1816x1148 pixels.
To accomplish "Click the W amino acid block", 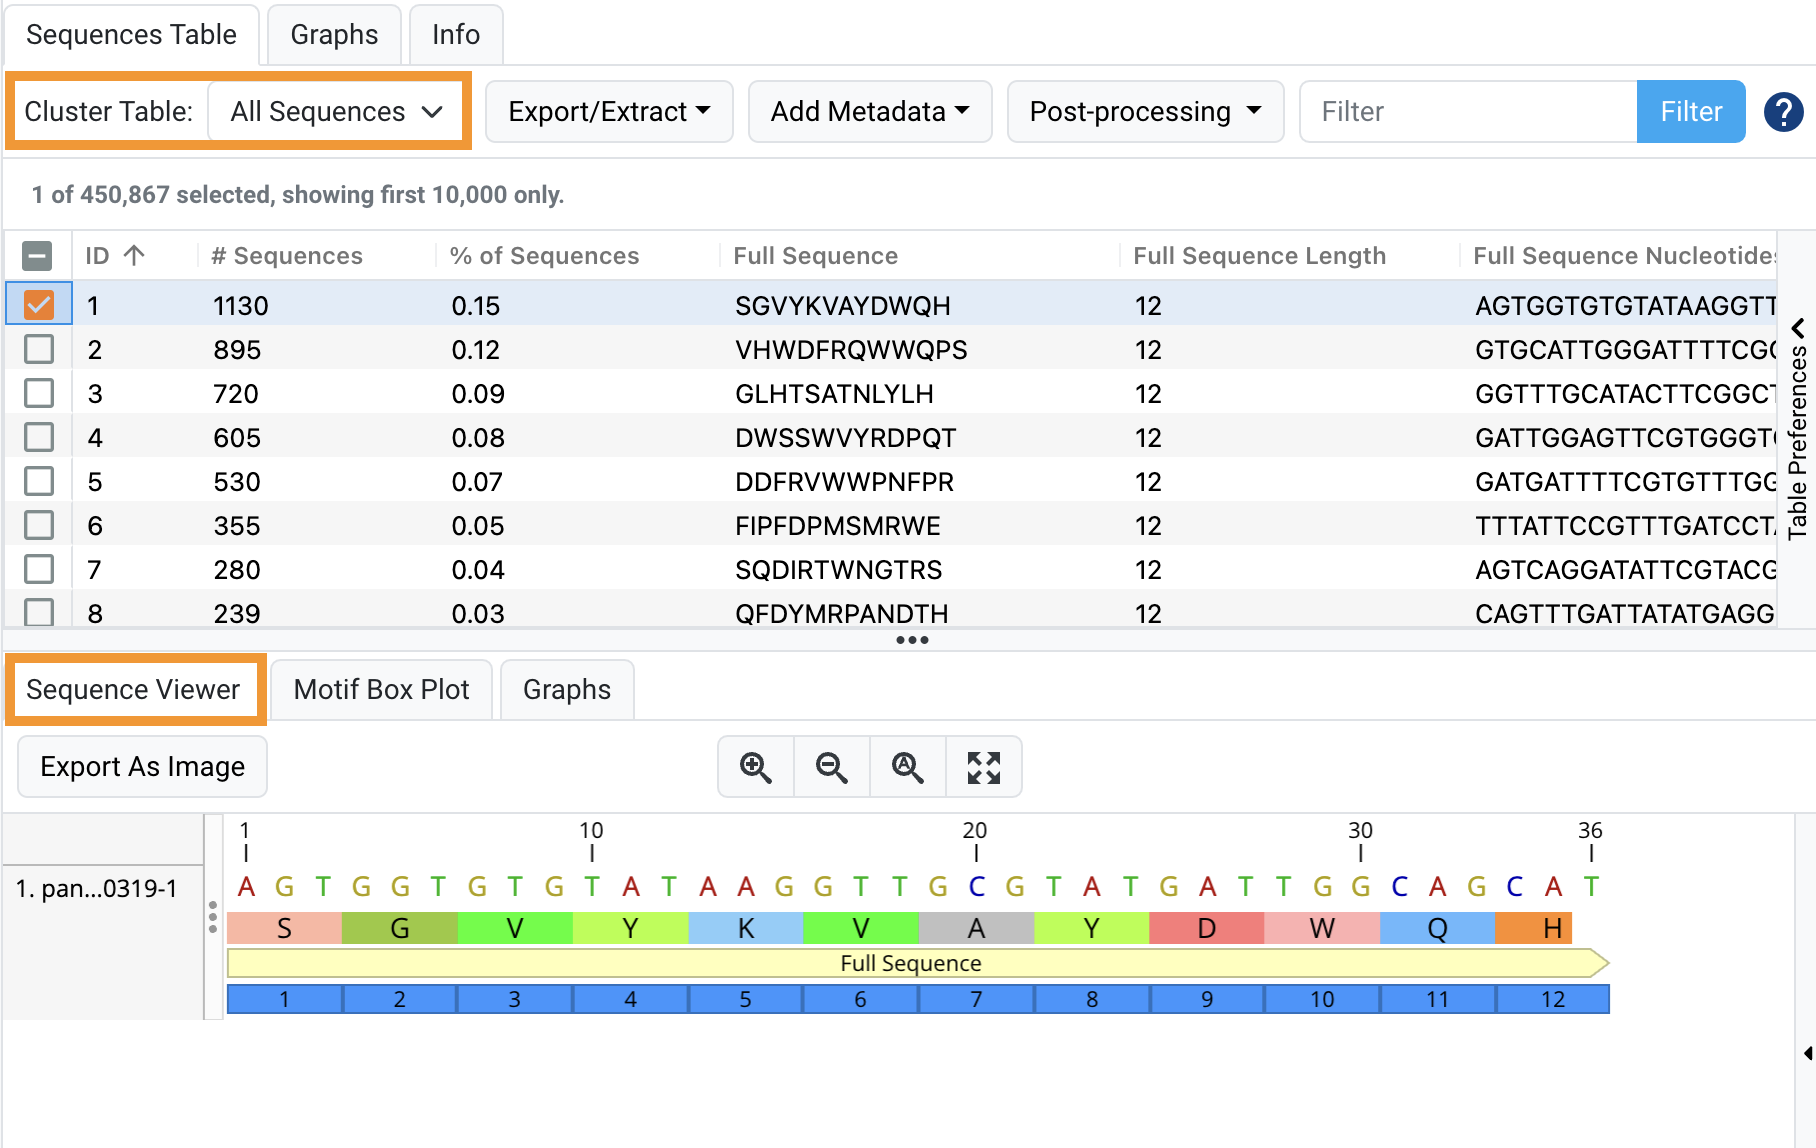I will (x=1322, y=928).
